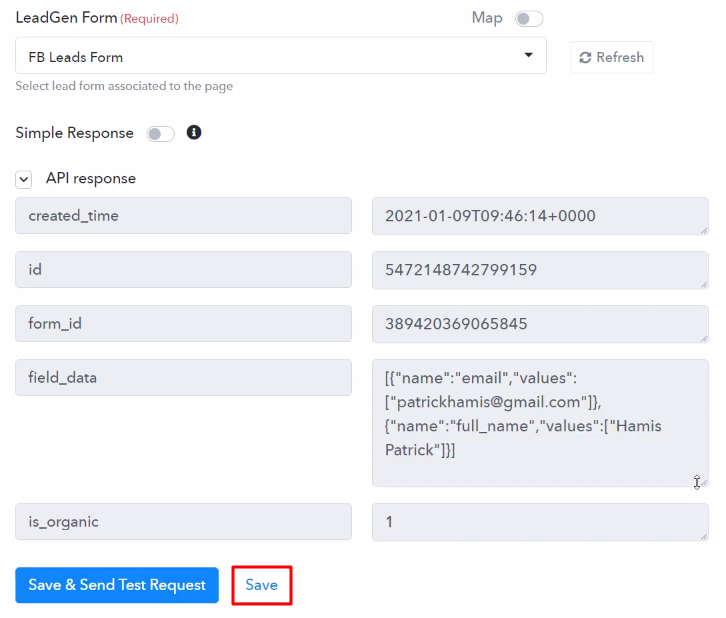This screenshot has height=618, width=726.
Task: Click the Simple Response info icon
Action: tap(194, 133)
